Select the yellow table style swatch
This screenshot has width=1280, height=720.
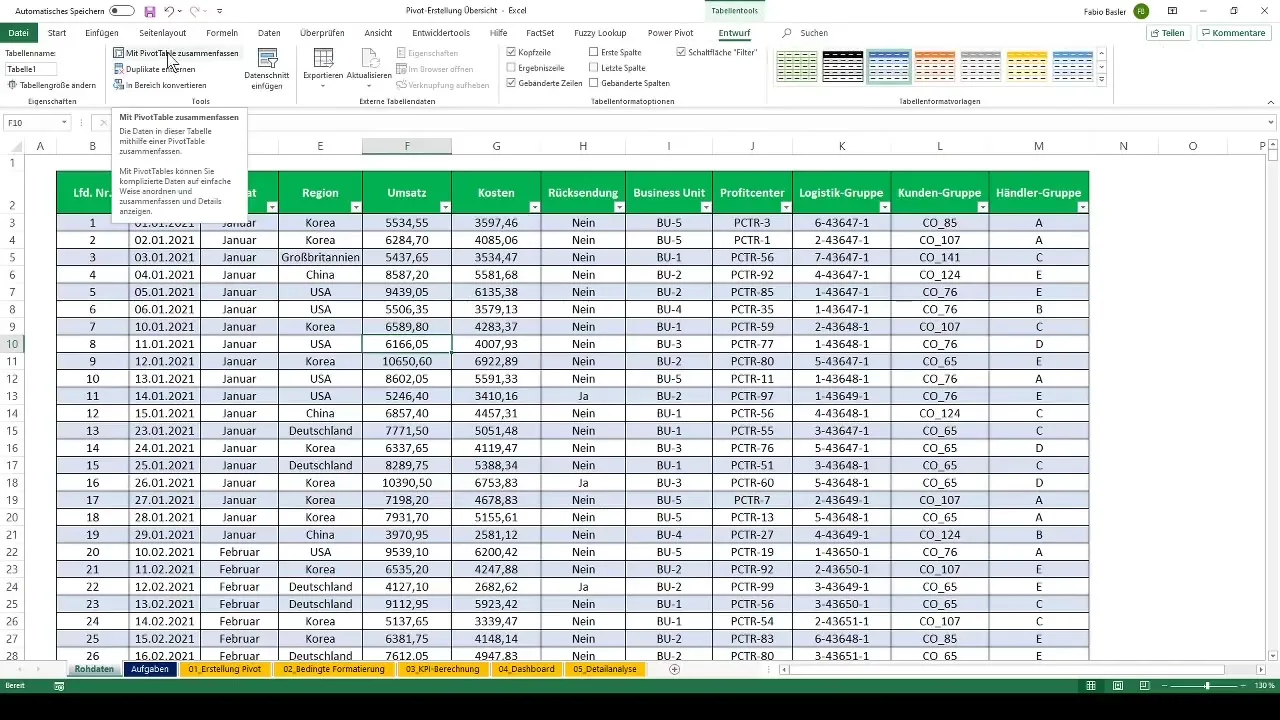pos(1027,67)
